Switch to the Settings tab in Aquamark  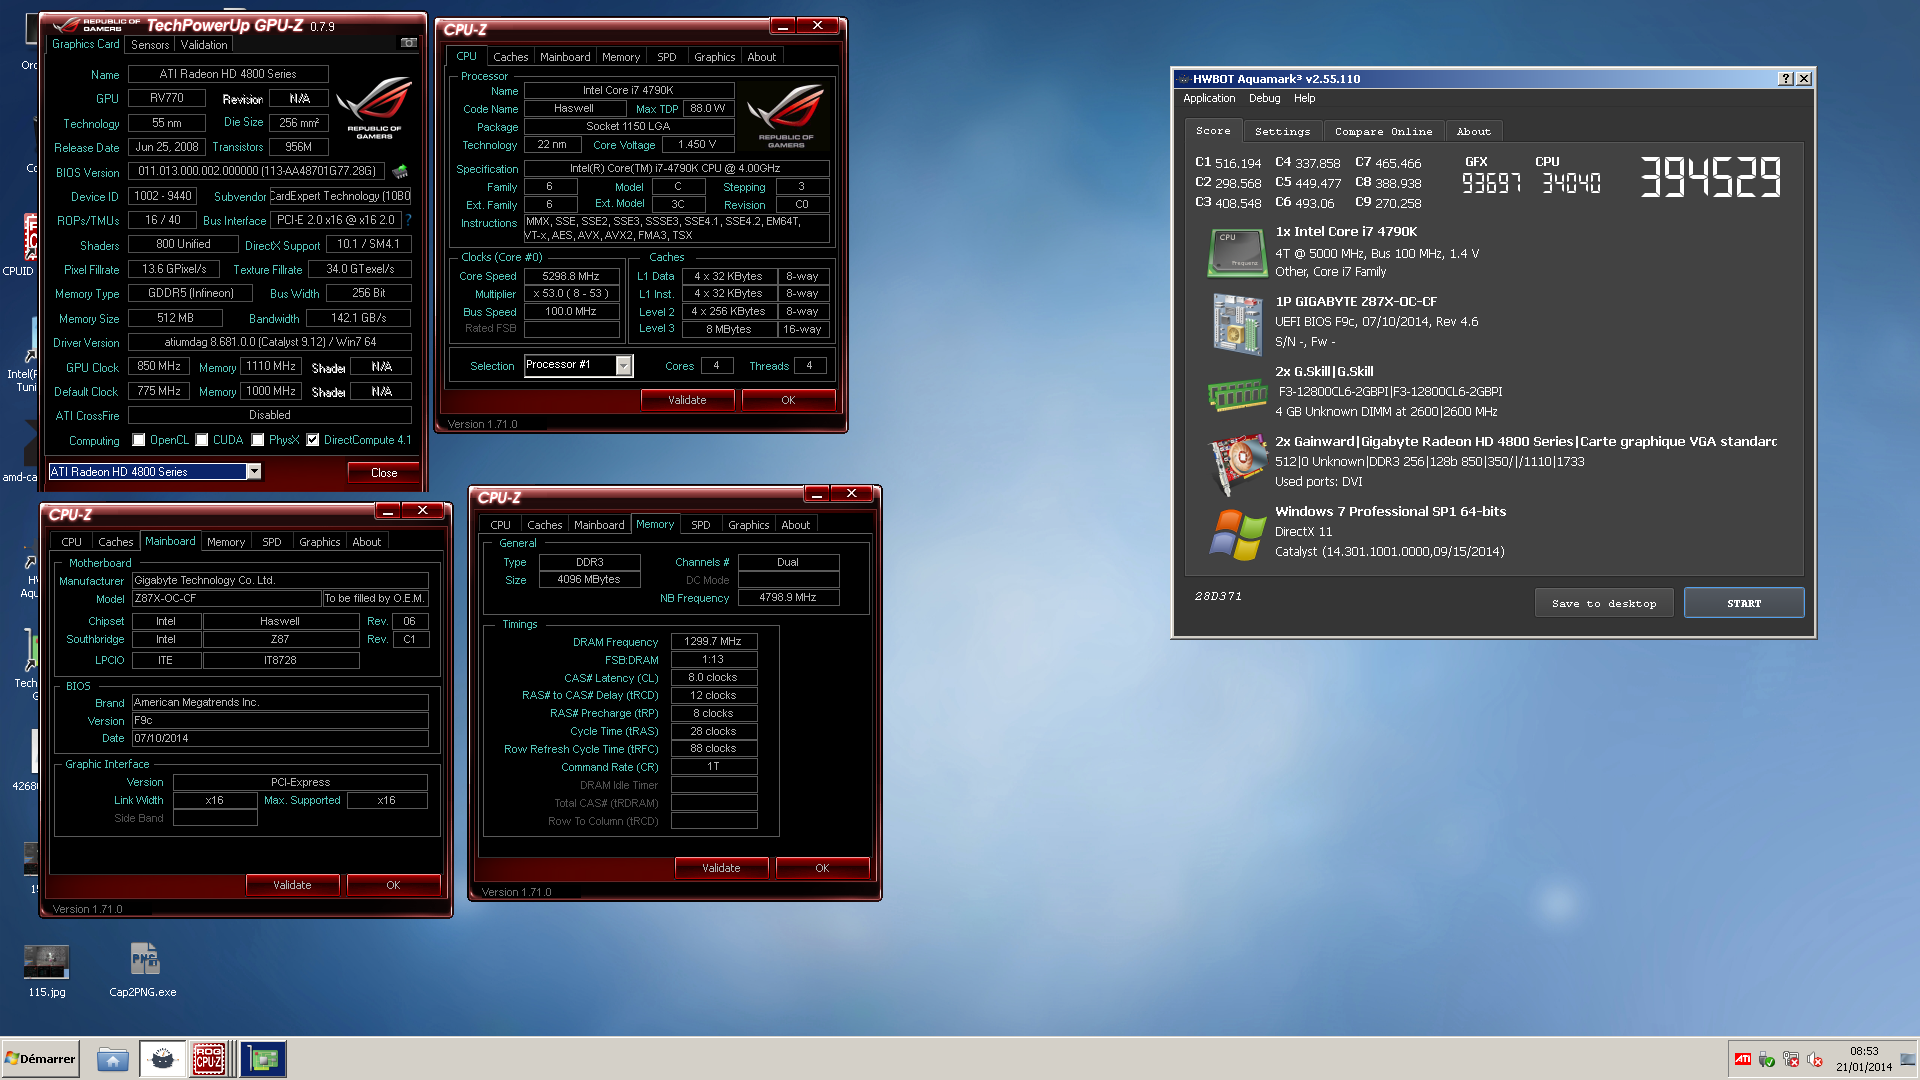(1282, 131)
